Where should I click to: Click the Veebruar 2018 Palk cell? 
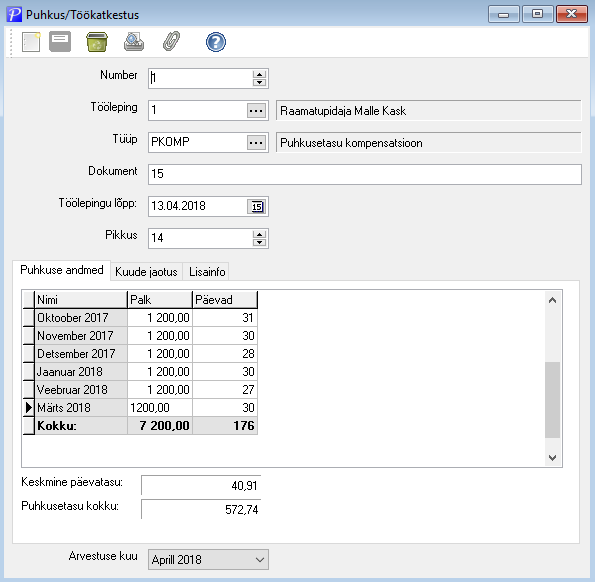point(160,390)
